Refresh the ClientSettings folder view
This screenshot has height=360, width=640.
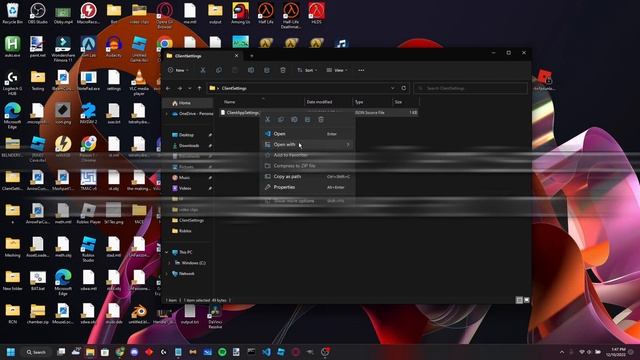point(404,88)
